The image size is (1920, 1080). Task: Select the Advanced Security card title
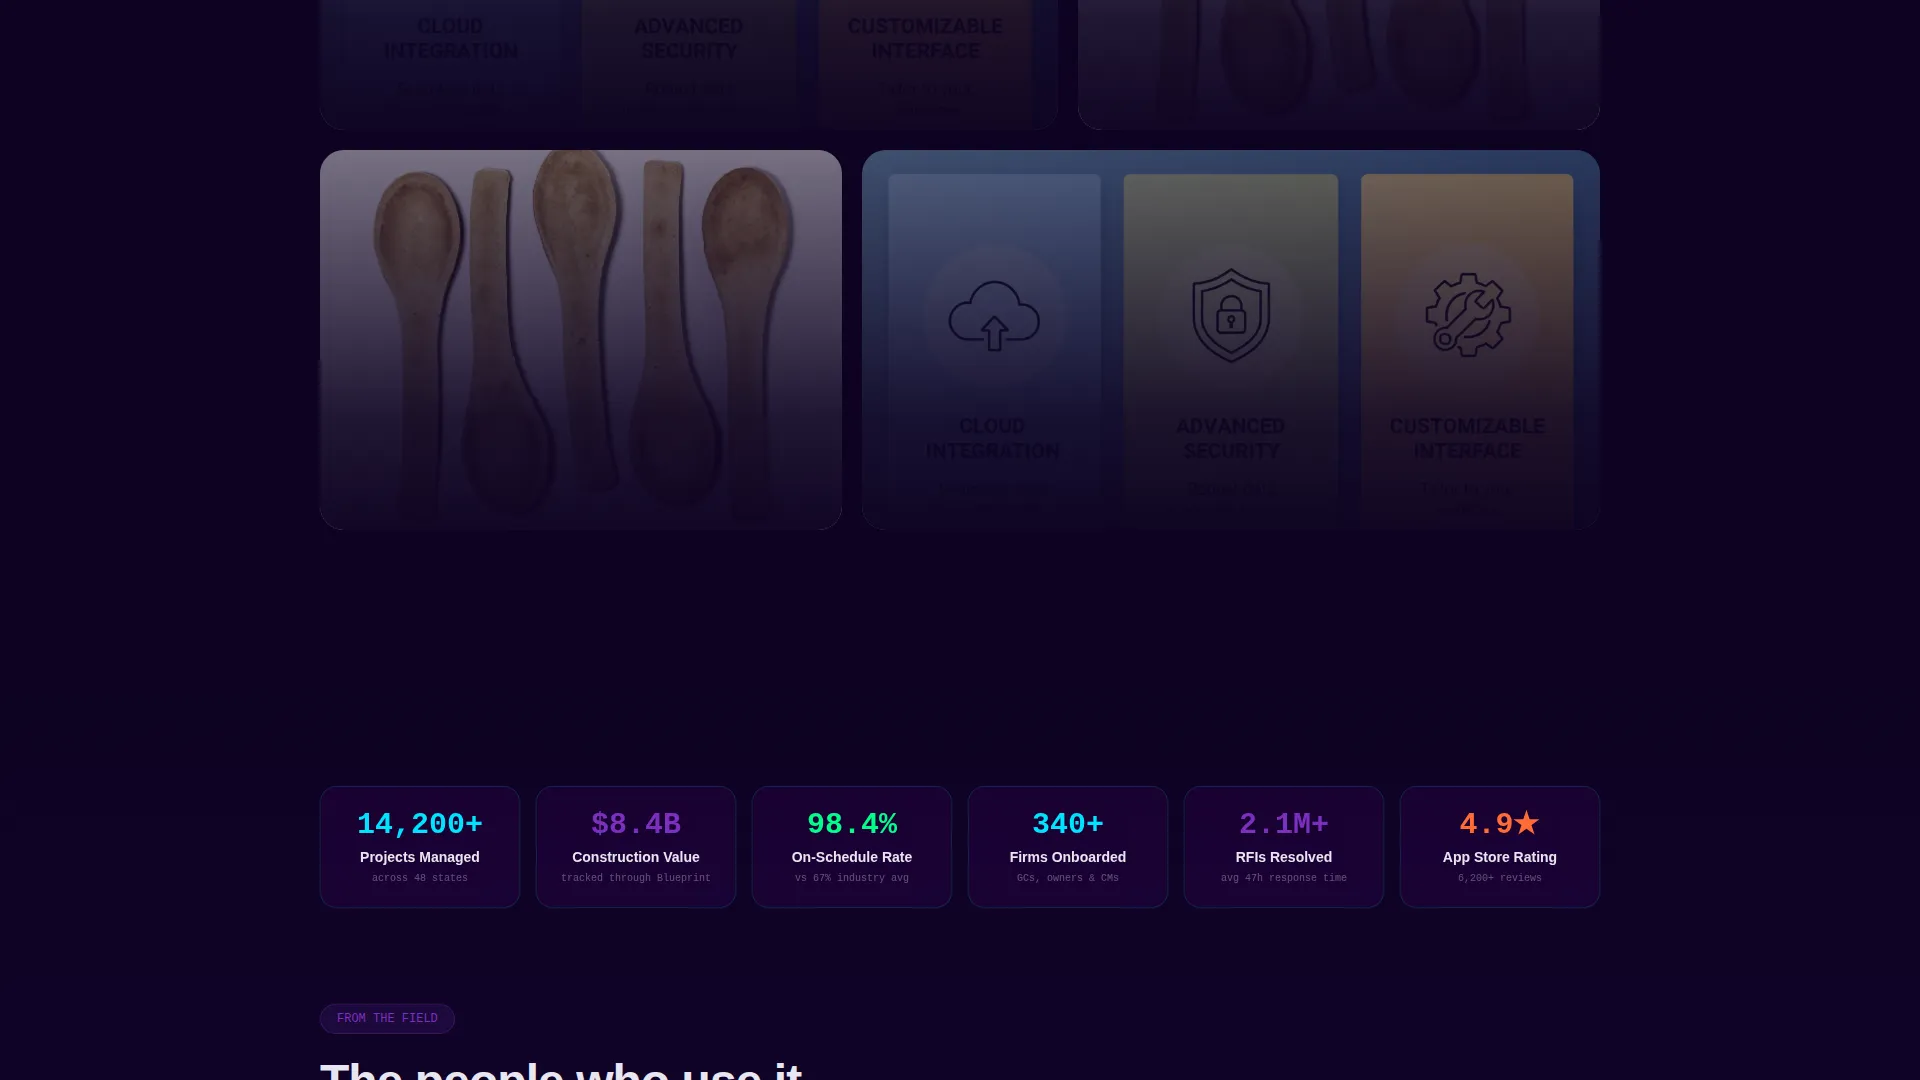[x=1231, y=438]
